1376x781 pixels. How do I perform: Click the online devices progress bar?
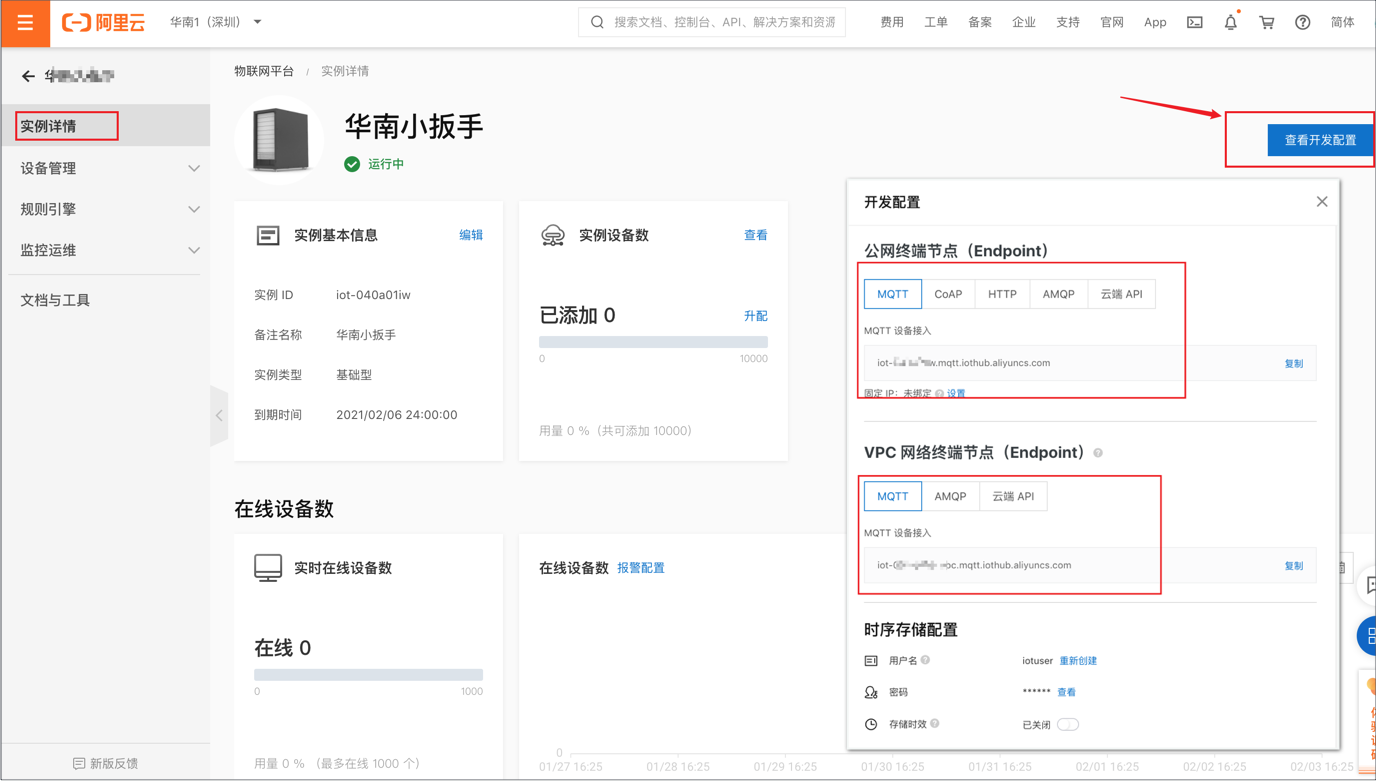tap(368, 675)
